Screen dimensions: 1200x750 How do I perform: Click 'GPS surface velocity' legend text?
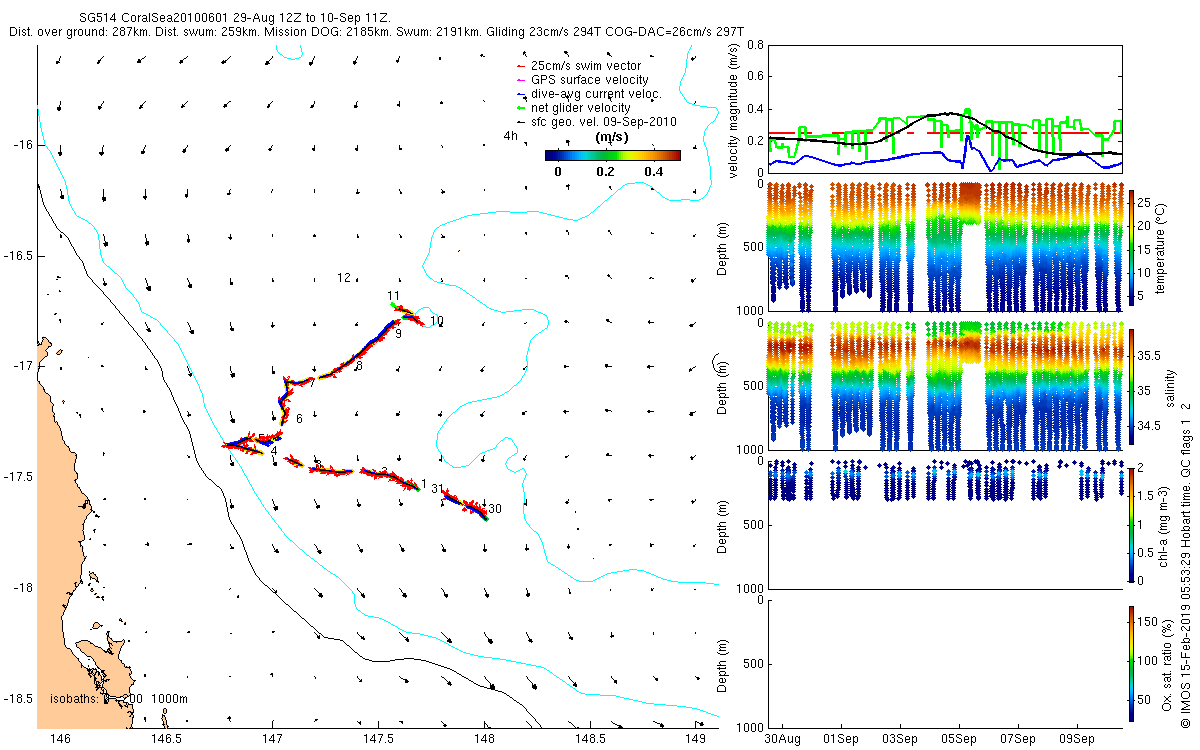[x=589, y=80]
